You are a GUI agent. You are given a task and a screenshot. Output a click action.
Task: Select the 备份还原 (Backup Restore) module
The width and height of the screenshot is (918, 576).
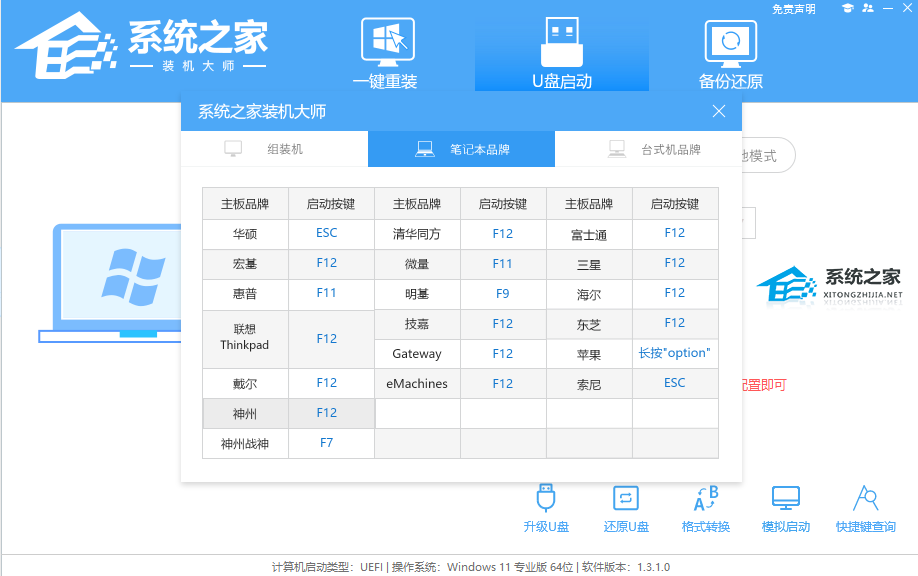pos(729,50)
